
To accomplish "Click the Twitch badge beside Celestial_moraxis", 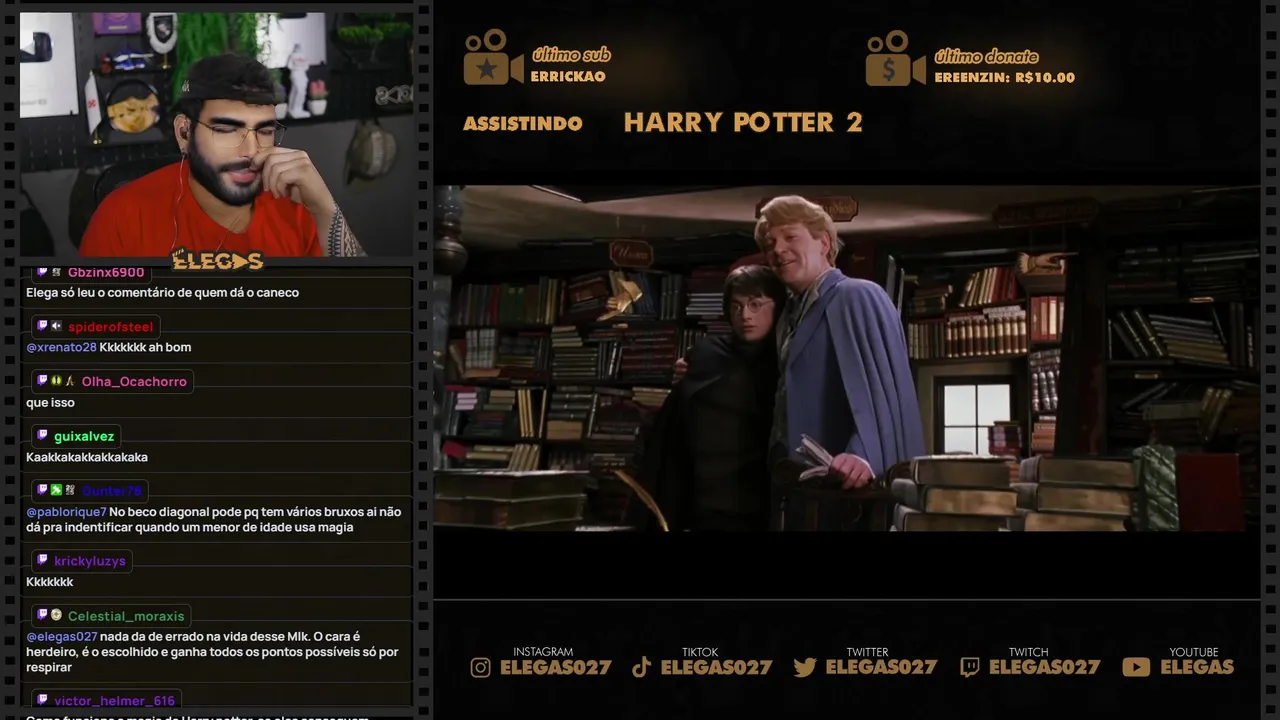I will pos(42,615).
